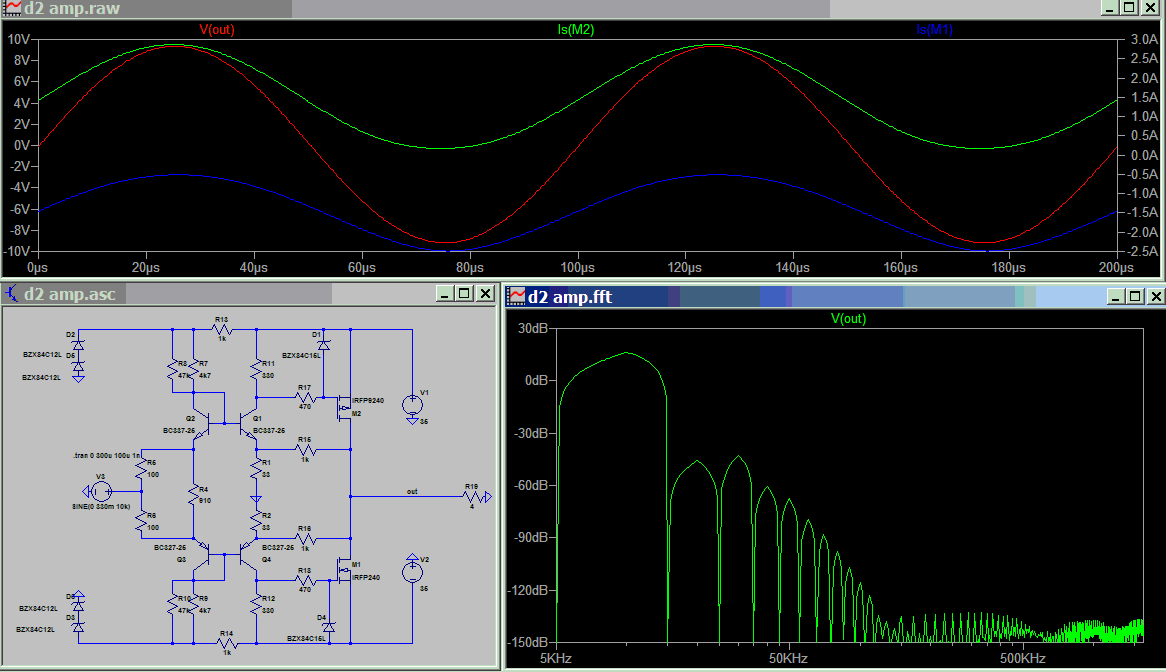This screenshot has width=1166, height=672.
Task: Open d2 amp.fft window system icon
Action: click(517, 297)
